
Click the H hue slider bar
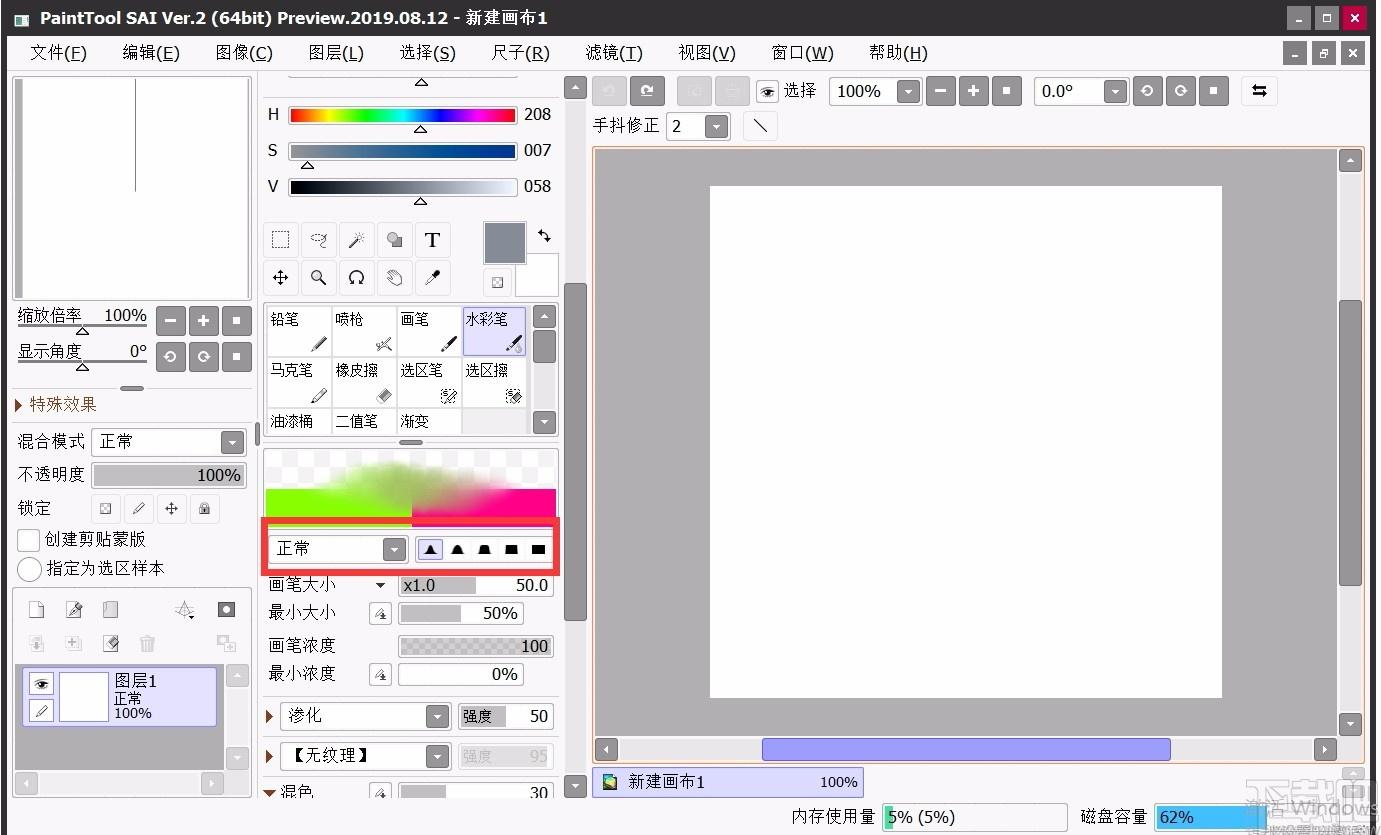[403, 115]
